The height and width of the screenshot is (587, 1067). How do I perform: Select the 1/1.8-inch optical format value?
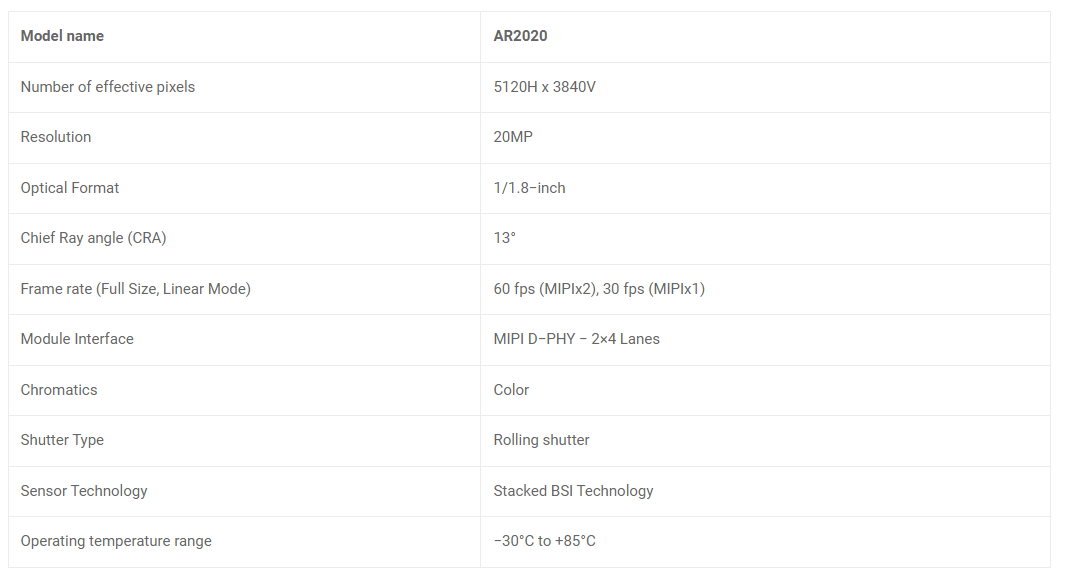point(529,188)
